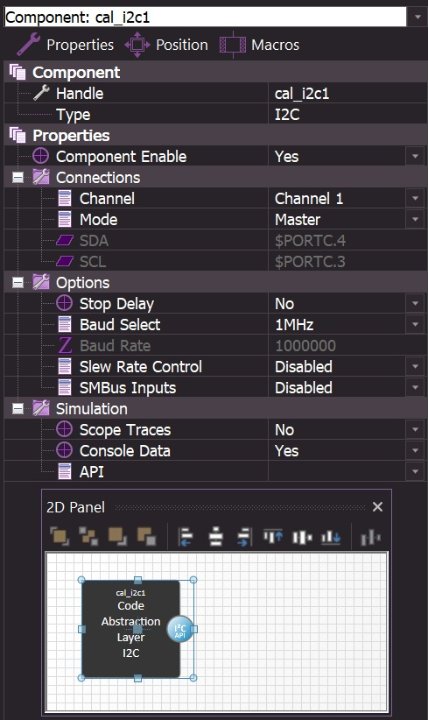Image resolution: width=428 pixels, height=720 pixels.
Task: Open the Baud Select dropdown showing 1MHz
Action: tap(415, 325)
